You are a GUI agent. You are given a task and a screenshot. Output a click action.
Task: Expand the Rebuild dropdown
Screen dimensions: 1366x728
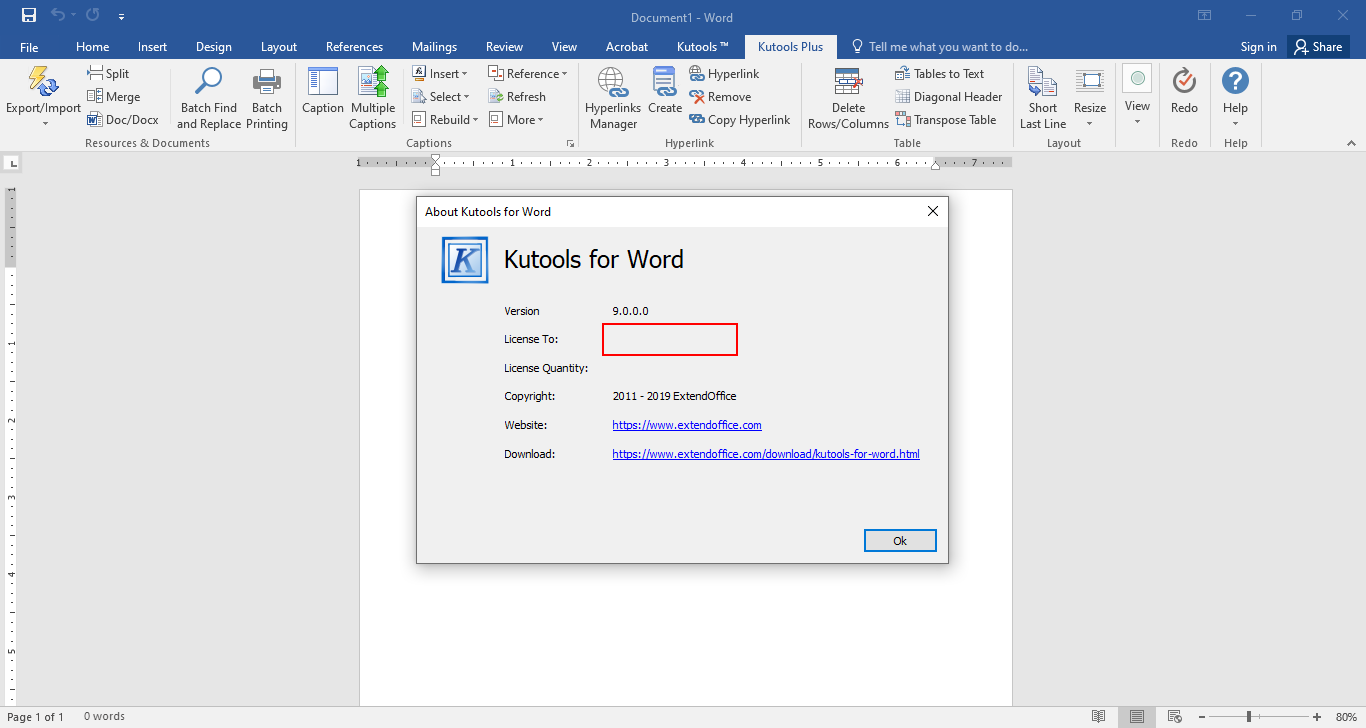[444, 120]
